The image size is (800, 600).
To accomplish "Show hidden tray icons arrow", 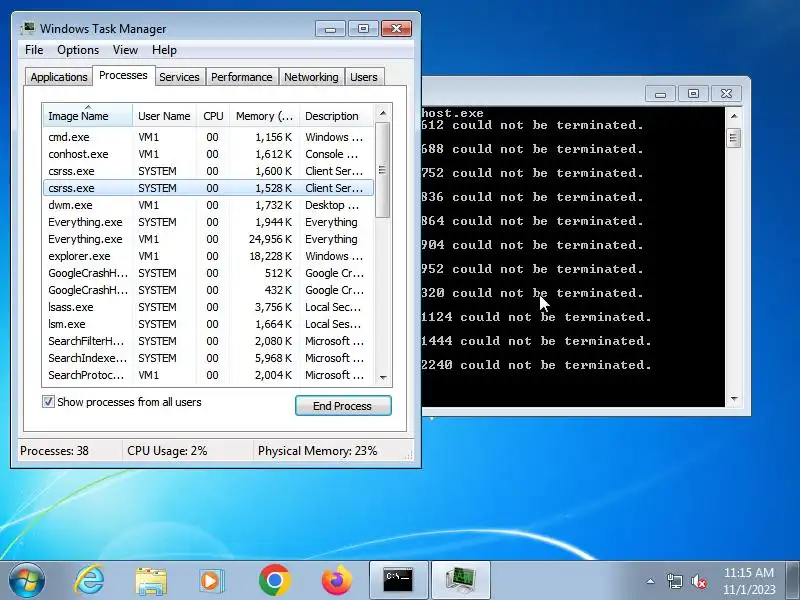I will click(x=651, y=581).
